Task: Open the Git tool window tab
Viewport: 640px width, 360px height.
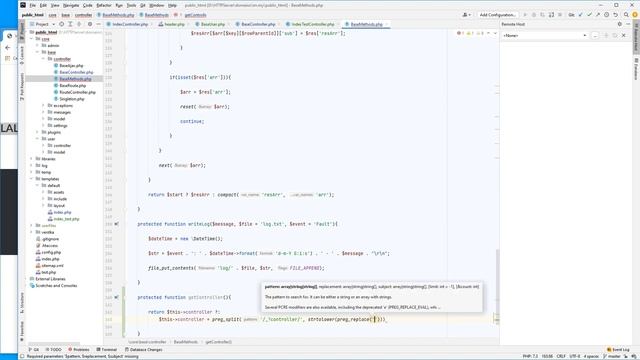Action: [33, 350]
